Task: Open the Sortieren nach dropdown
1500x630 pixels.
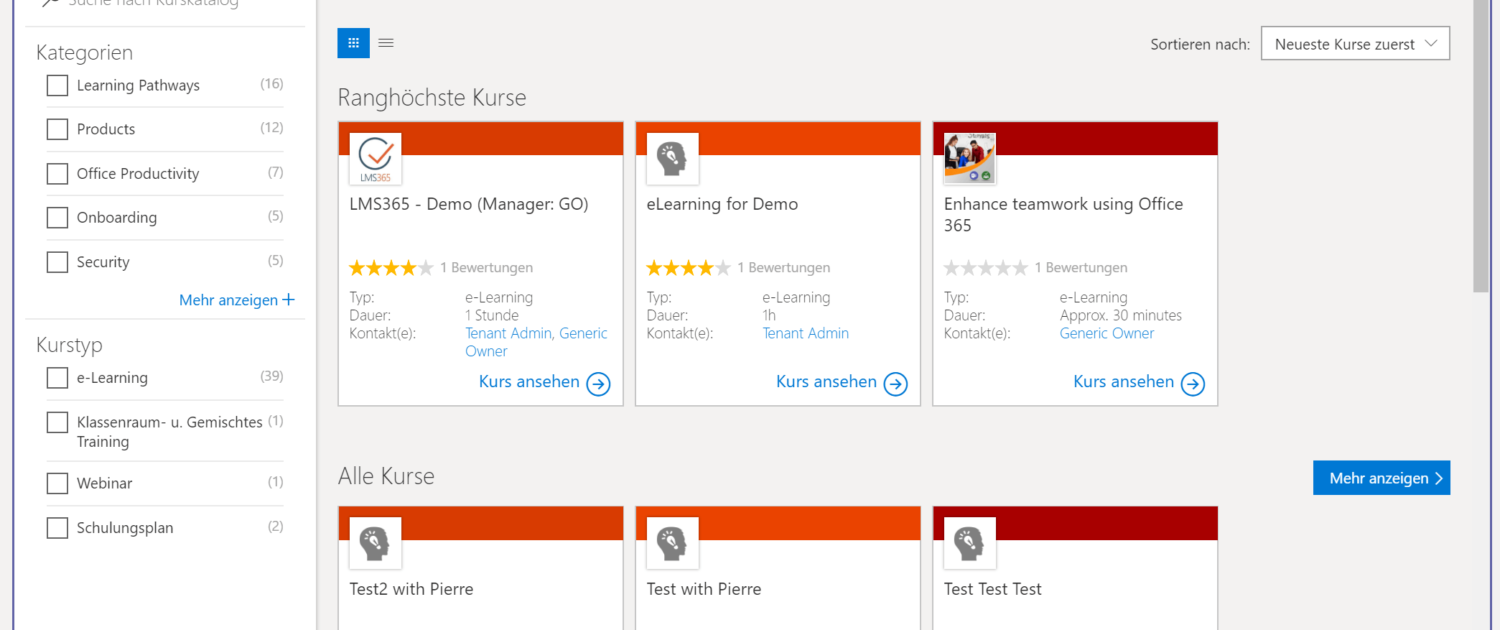Action: [1354, 44]
